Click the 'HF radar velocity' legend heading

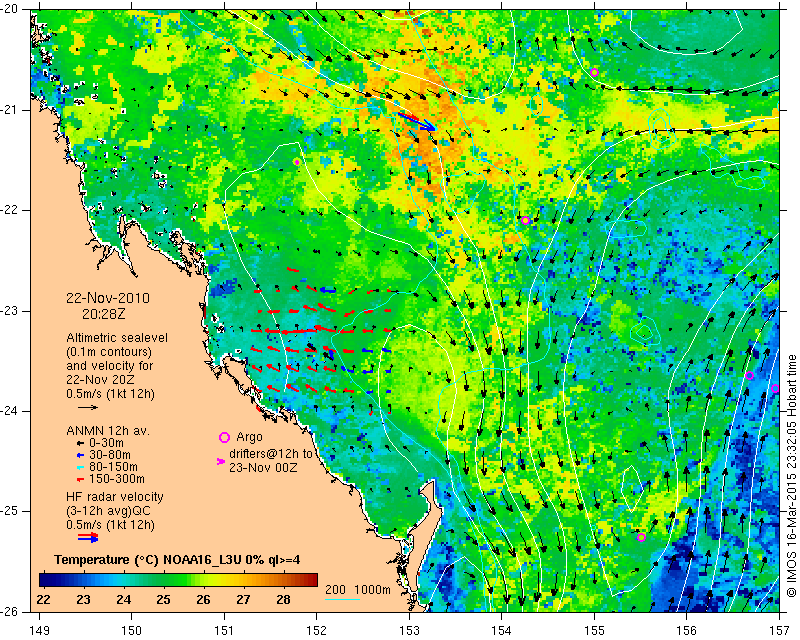coord(115,497)
